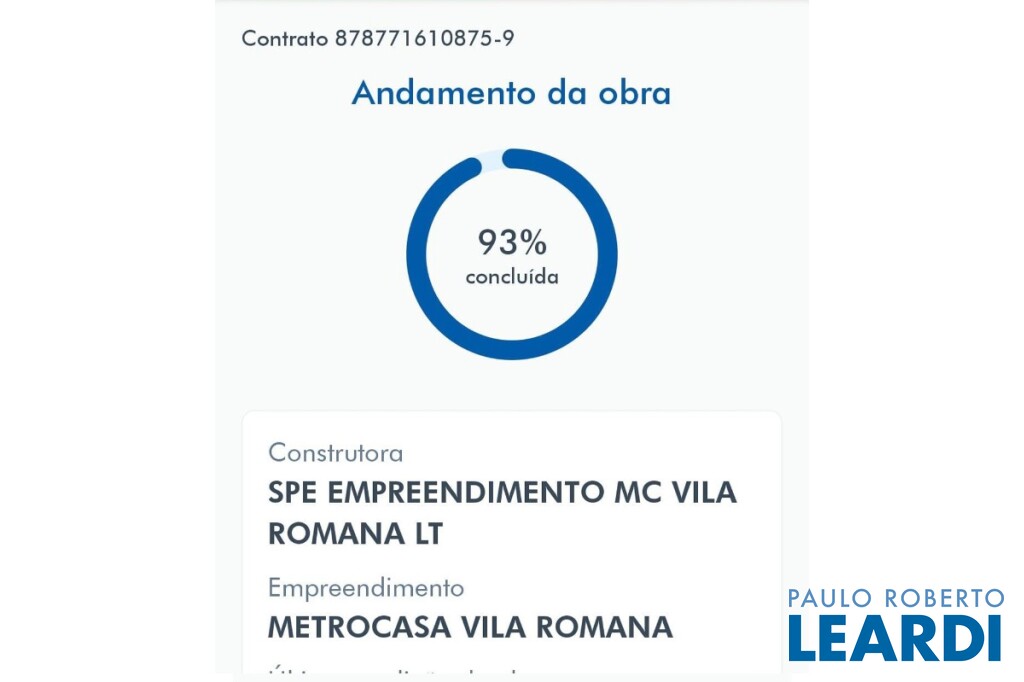Click the 'Empreendimento' field label

366,587
